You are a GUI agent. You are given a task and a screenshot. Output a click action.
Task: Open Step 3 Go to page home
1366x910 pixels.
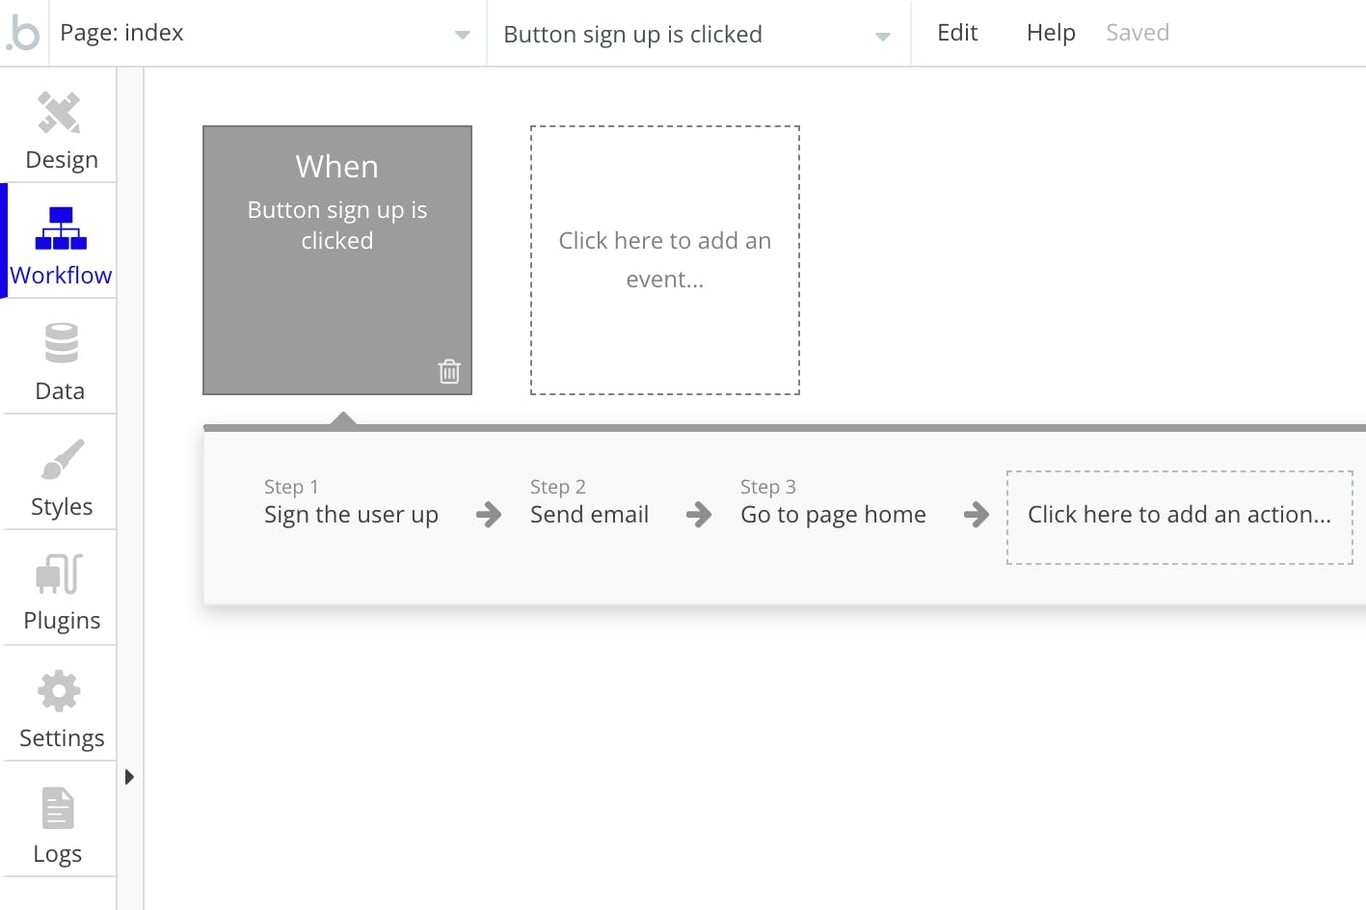[x=833, y=502]
